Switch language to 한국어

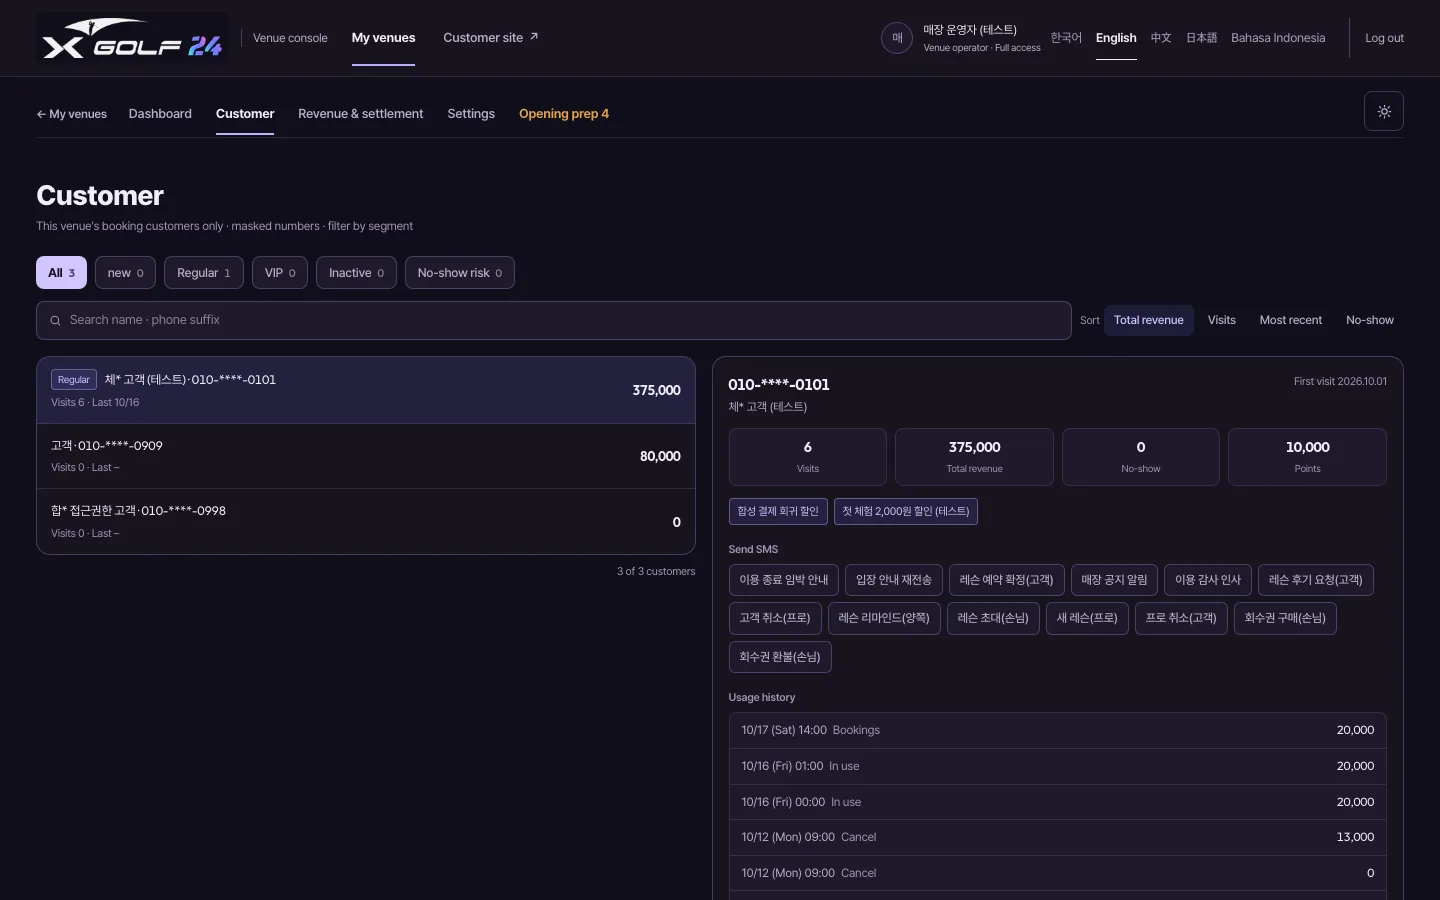[1066, 38]
